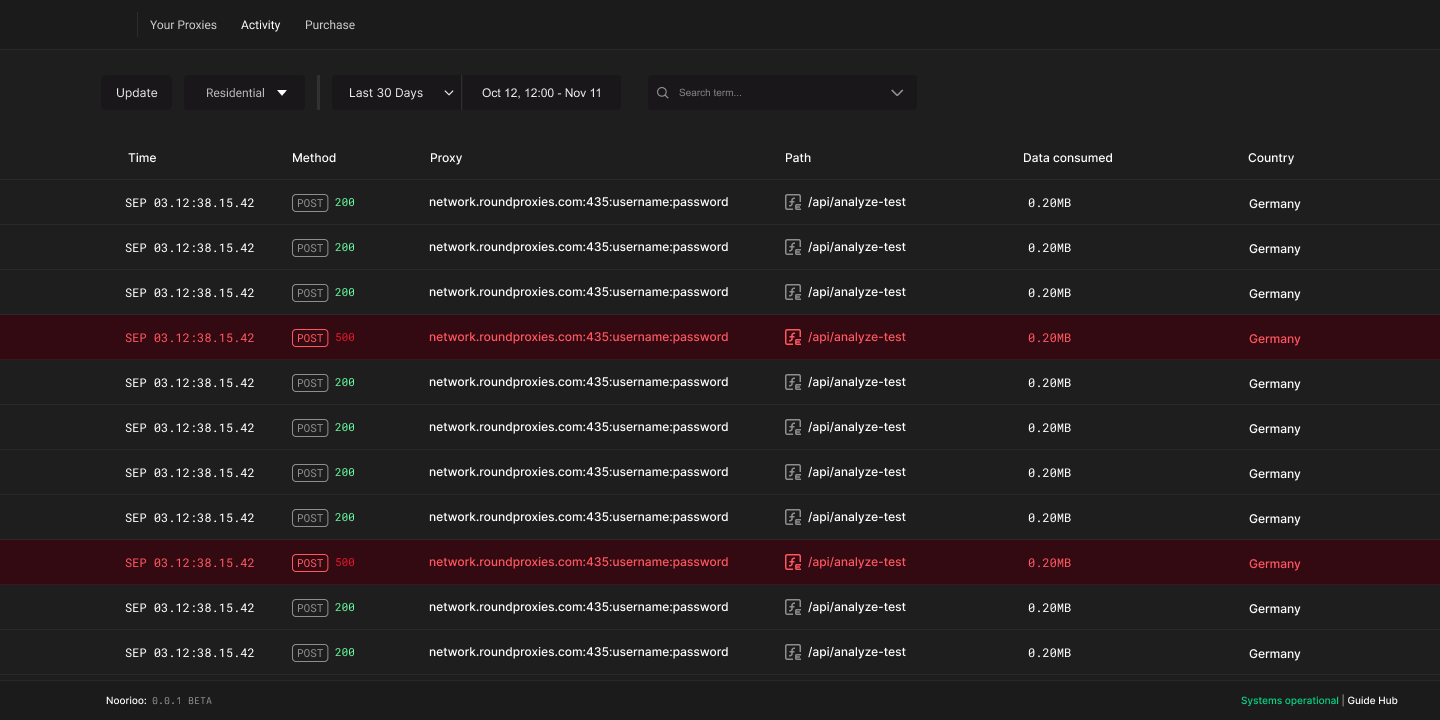Image resolution: width=1440 pixels, height=720 pixels.
Task: Click the magnifier search icon
Action: coord(662,93)
